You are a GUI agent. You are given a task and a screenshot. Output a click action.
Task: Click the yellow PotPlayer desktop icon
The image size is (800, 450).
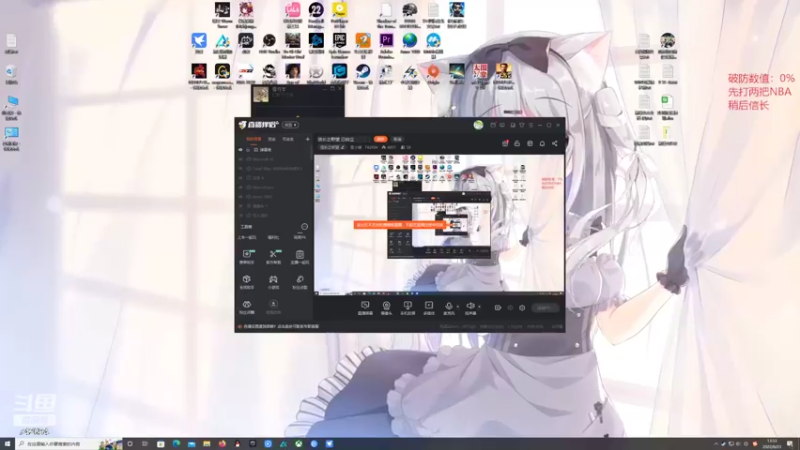click(x=339, y=15)
